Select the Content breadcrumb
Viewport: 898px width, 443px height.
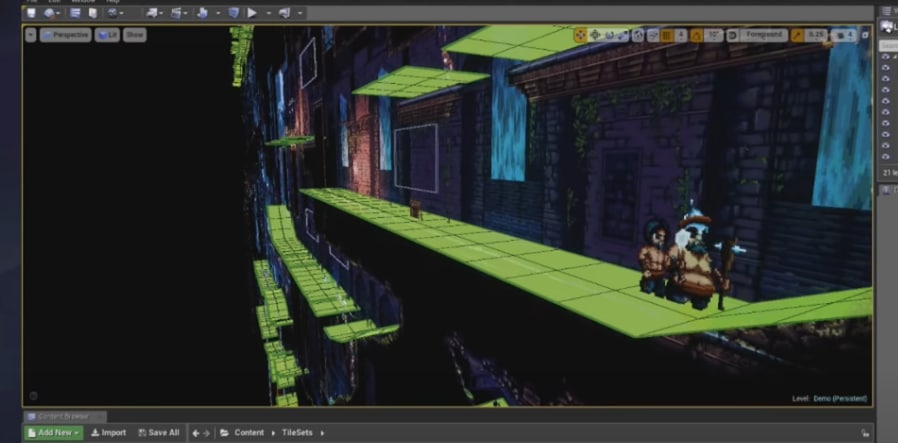click(249, 433)
